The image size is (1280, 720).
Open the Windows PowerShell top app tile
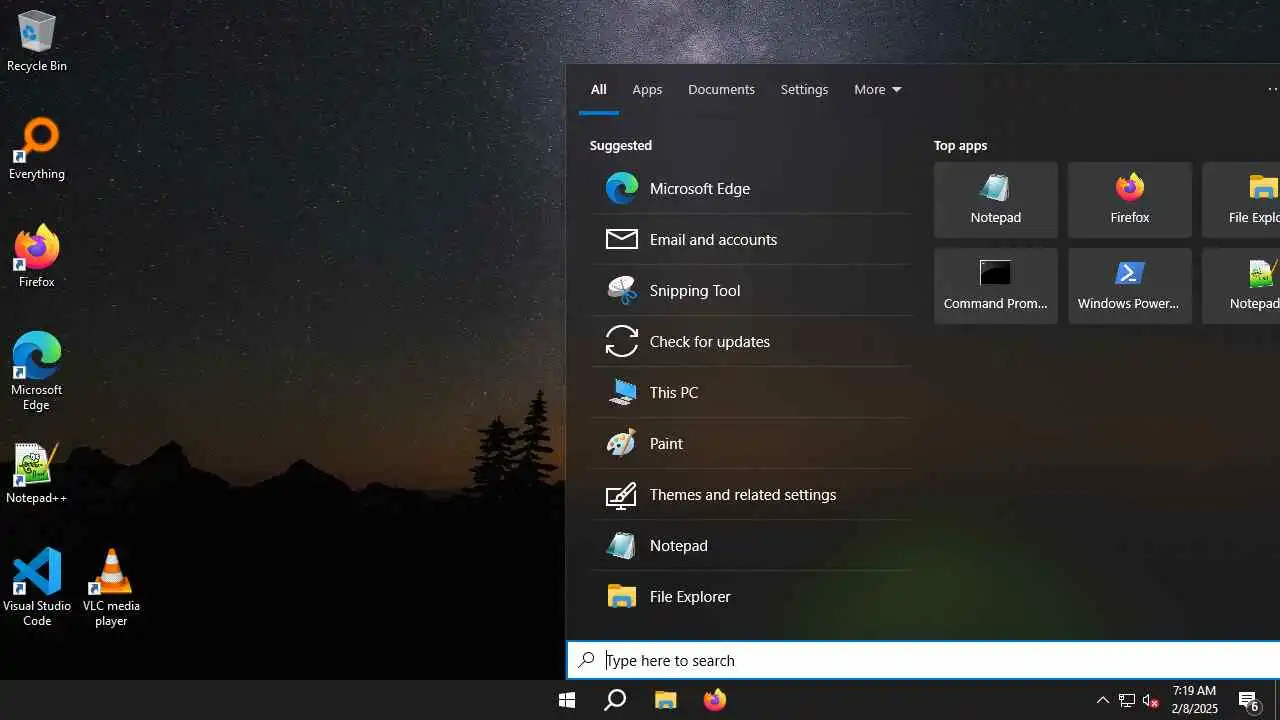[x=1129, y=286]
